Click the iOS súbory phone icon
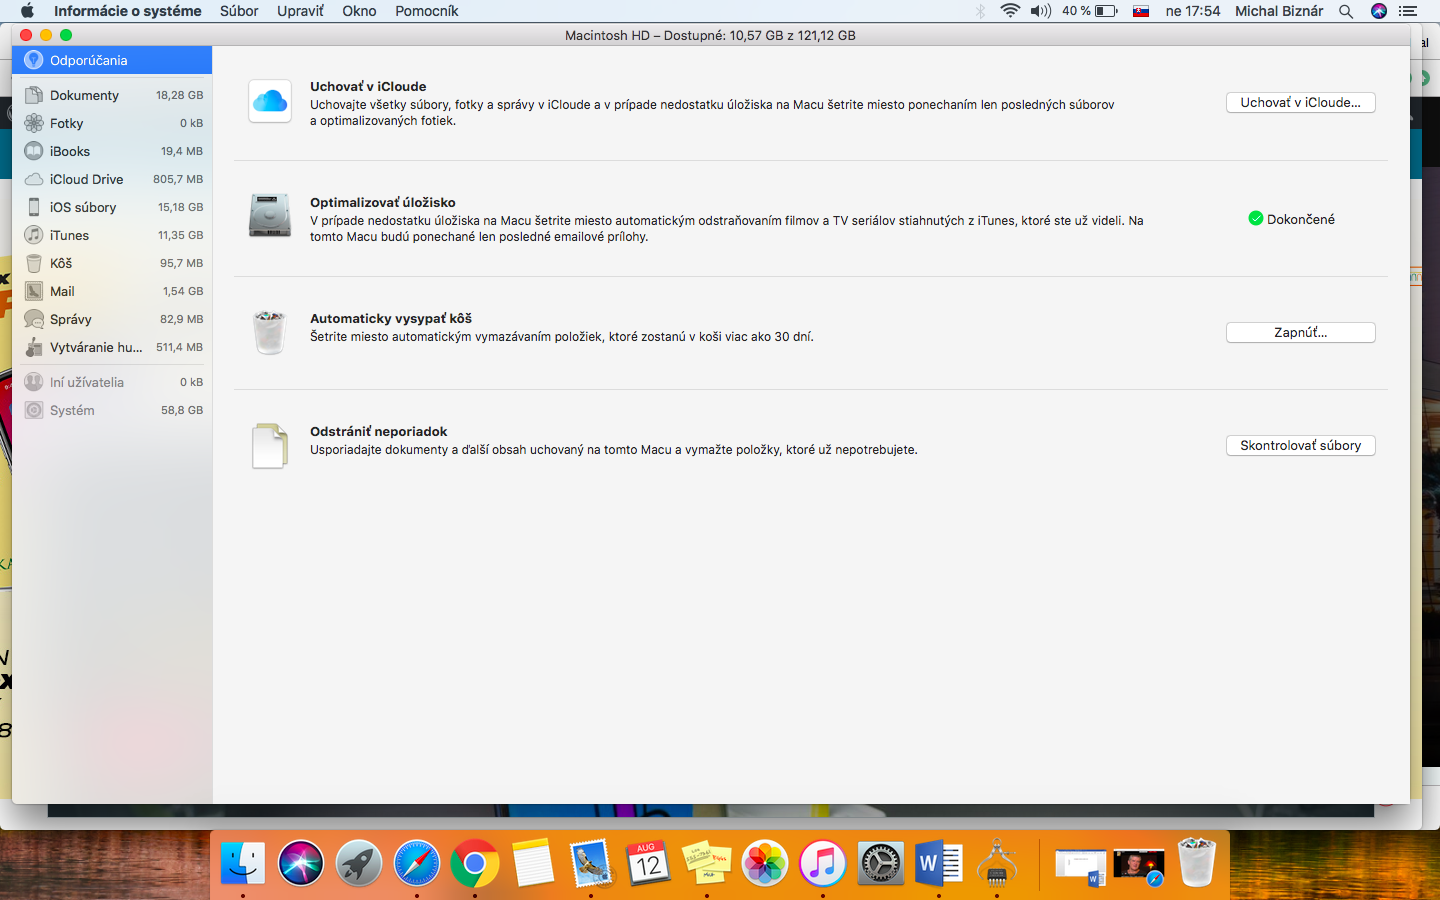 tap(34, 207)
